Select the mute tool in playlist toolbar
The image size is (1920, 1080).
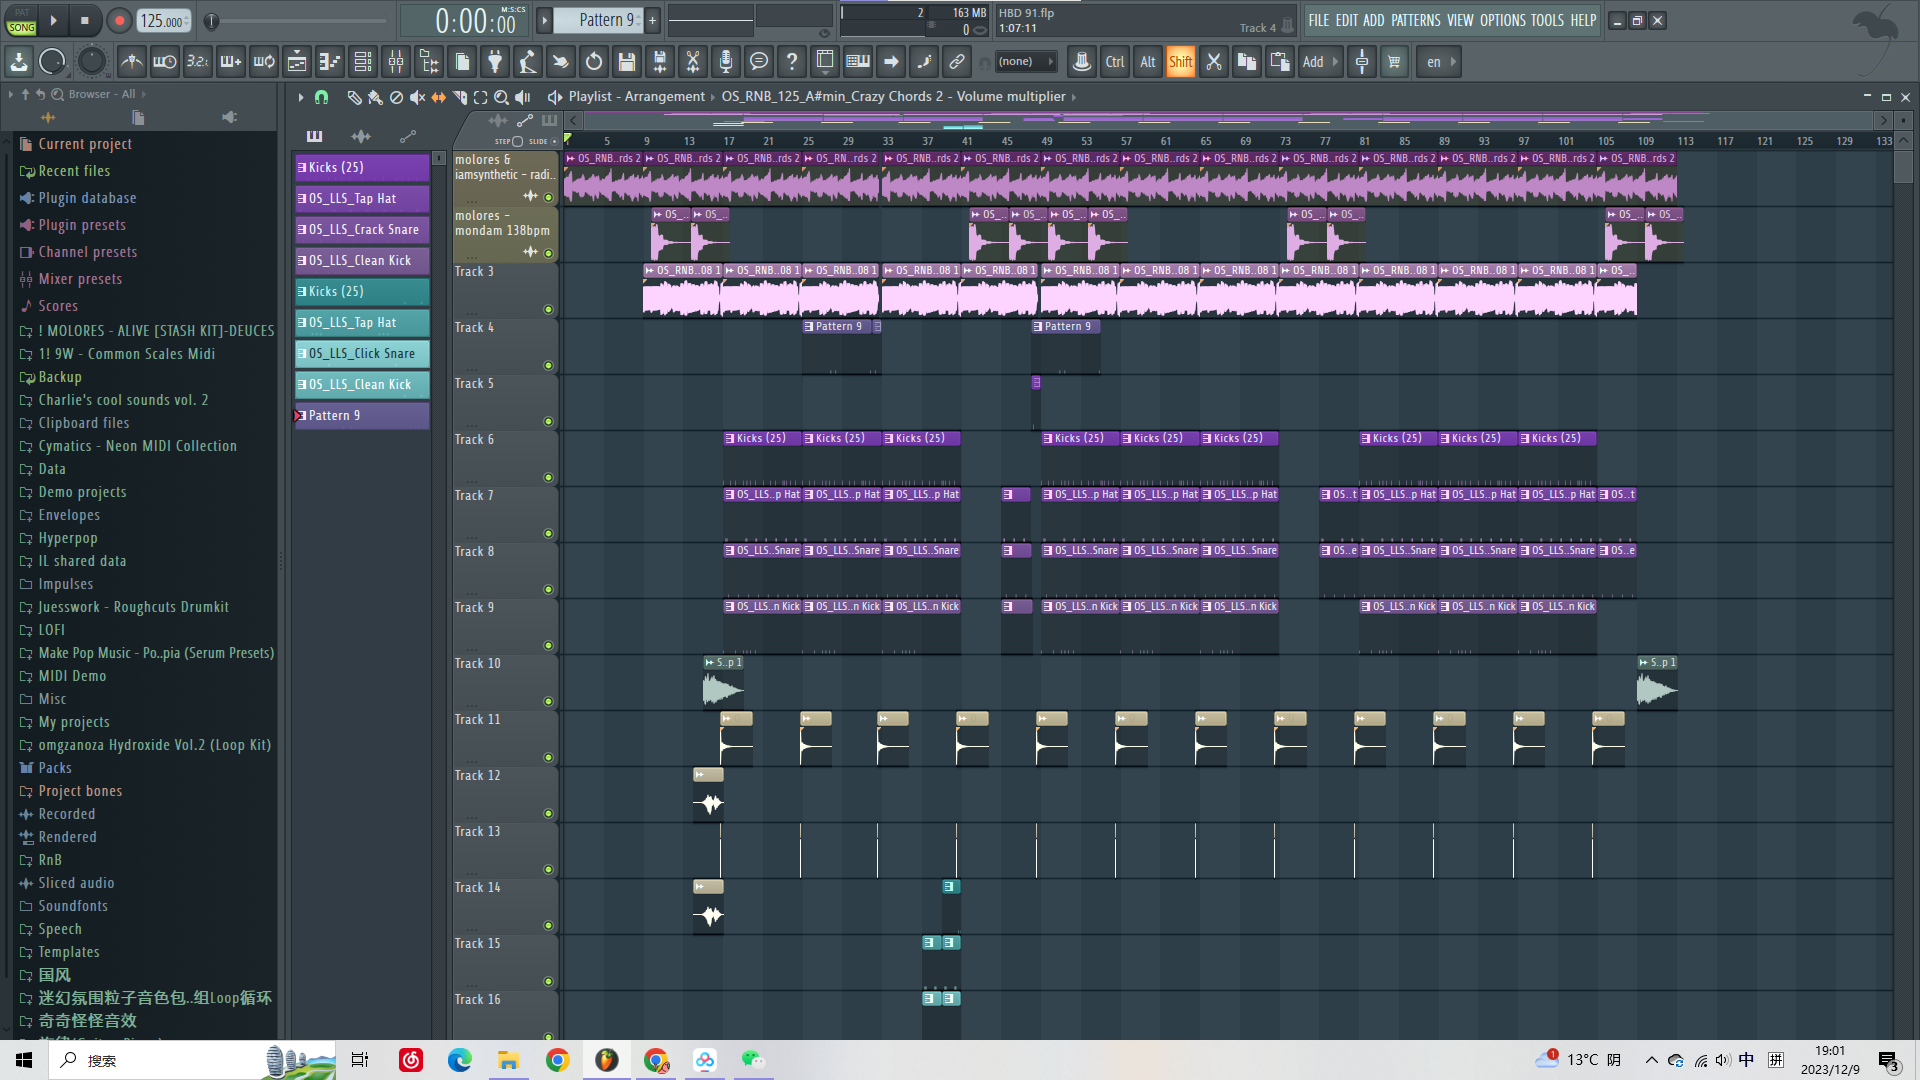click(x=417, y=97)
